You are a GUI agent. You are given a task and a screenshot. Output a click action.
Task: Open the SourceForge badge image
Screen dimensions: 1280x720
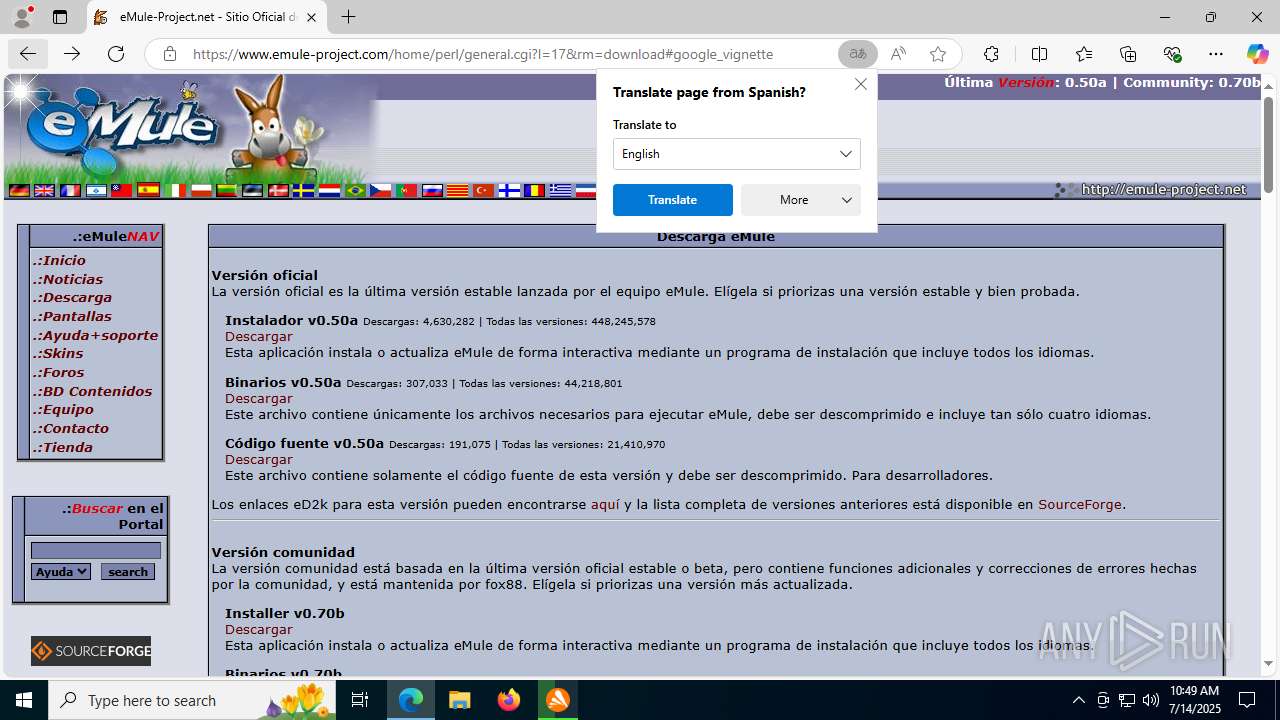click(x=91, y=651)
